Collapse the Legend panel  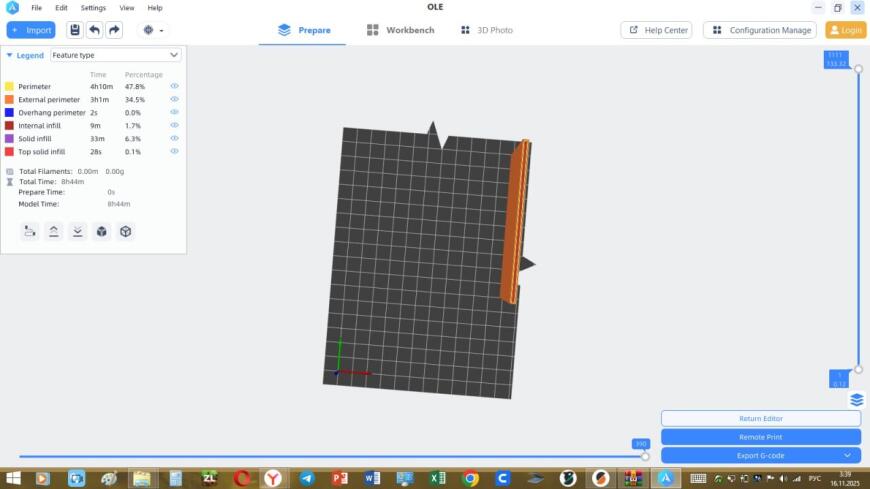[x=9, y=56]
